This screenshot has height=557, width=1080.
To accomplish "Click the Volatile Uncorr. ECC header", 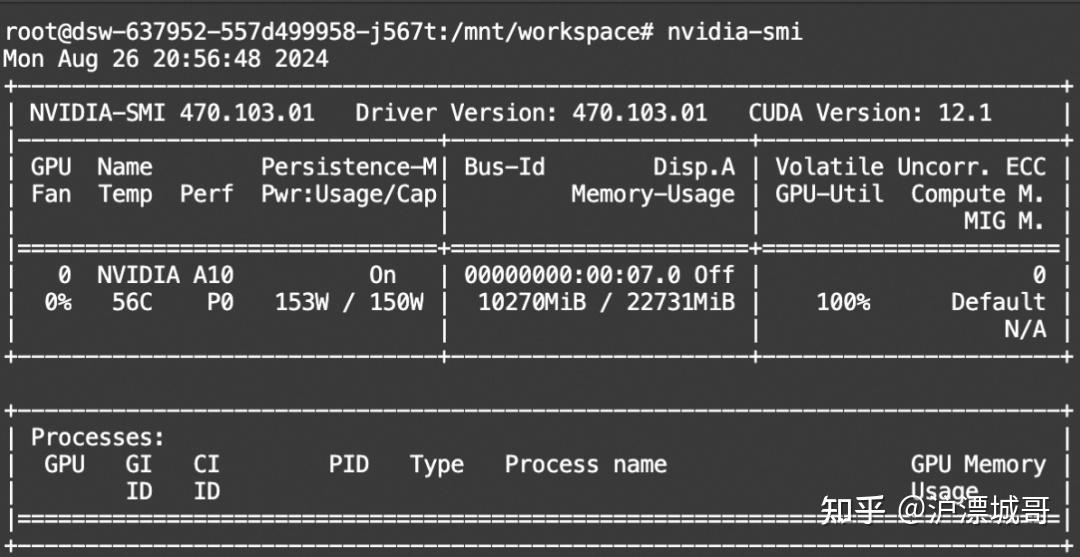I will coord(911,167).
